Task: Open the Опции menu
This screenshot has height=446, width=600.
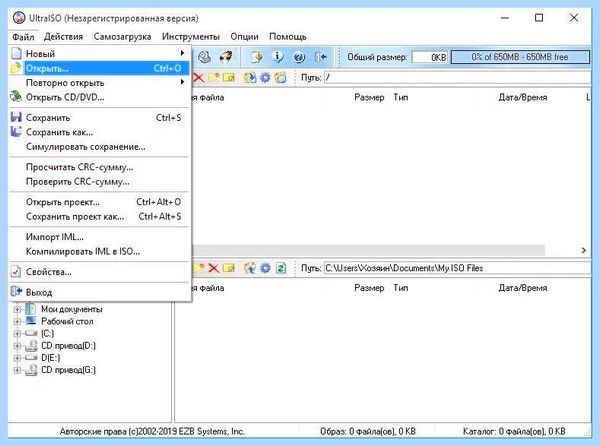Action: [x=244, y=37]
